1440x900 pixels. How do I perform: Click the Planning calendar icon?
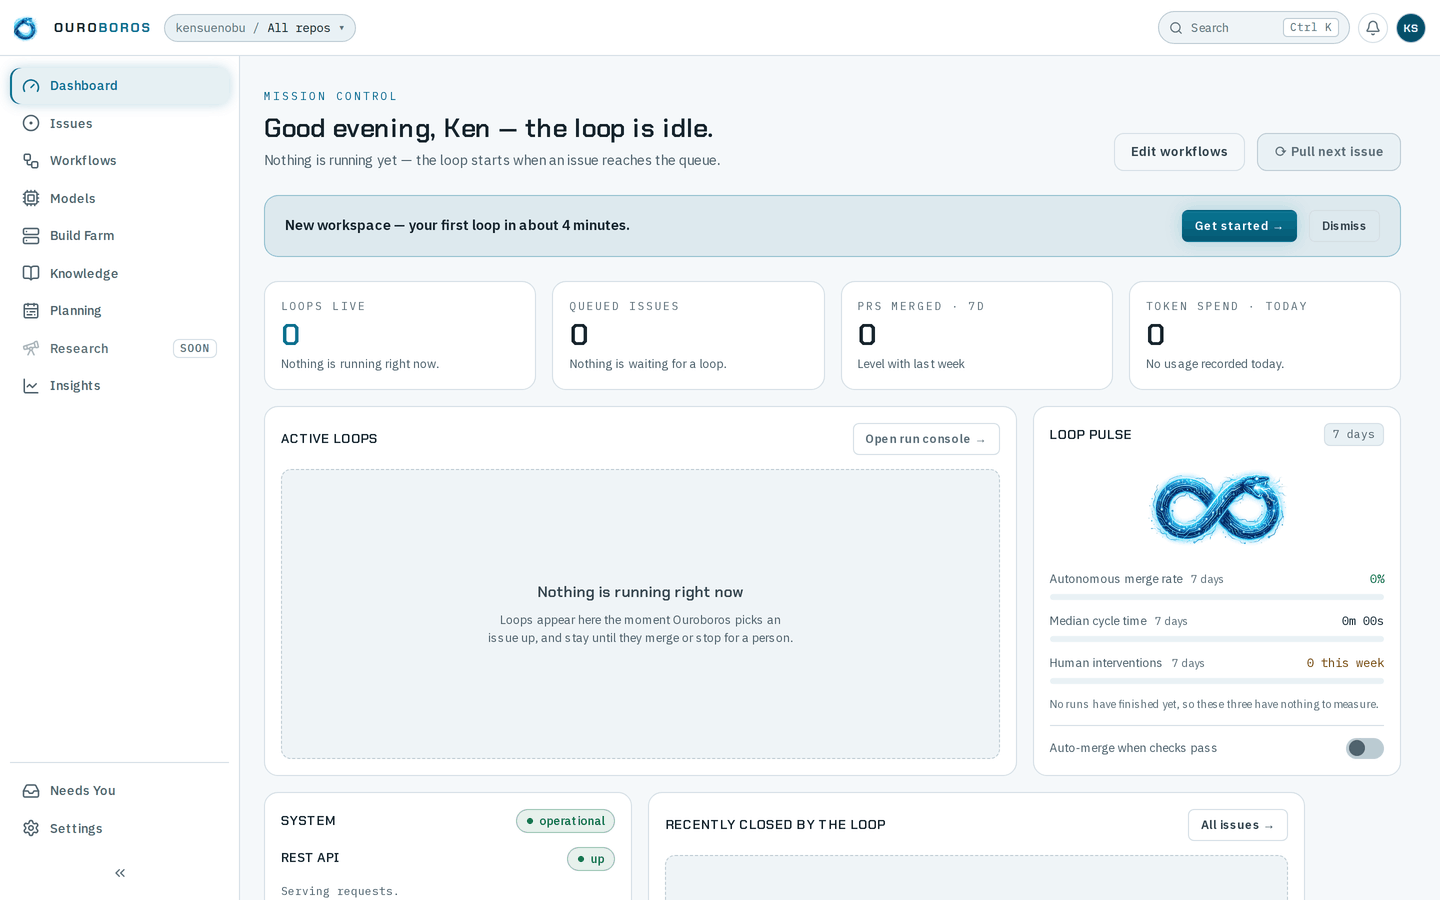[x=31, y=311]
